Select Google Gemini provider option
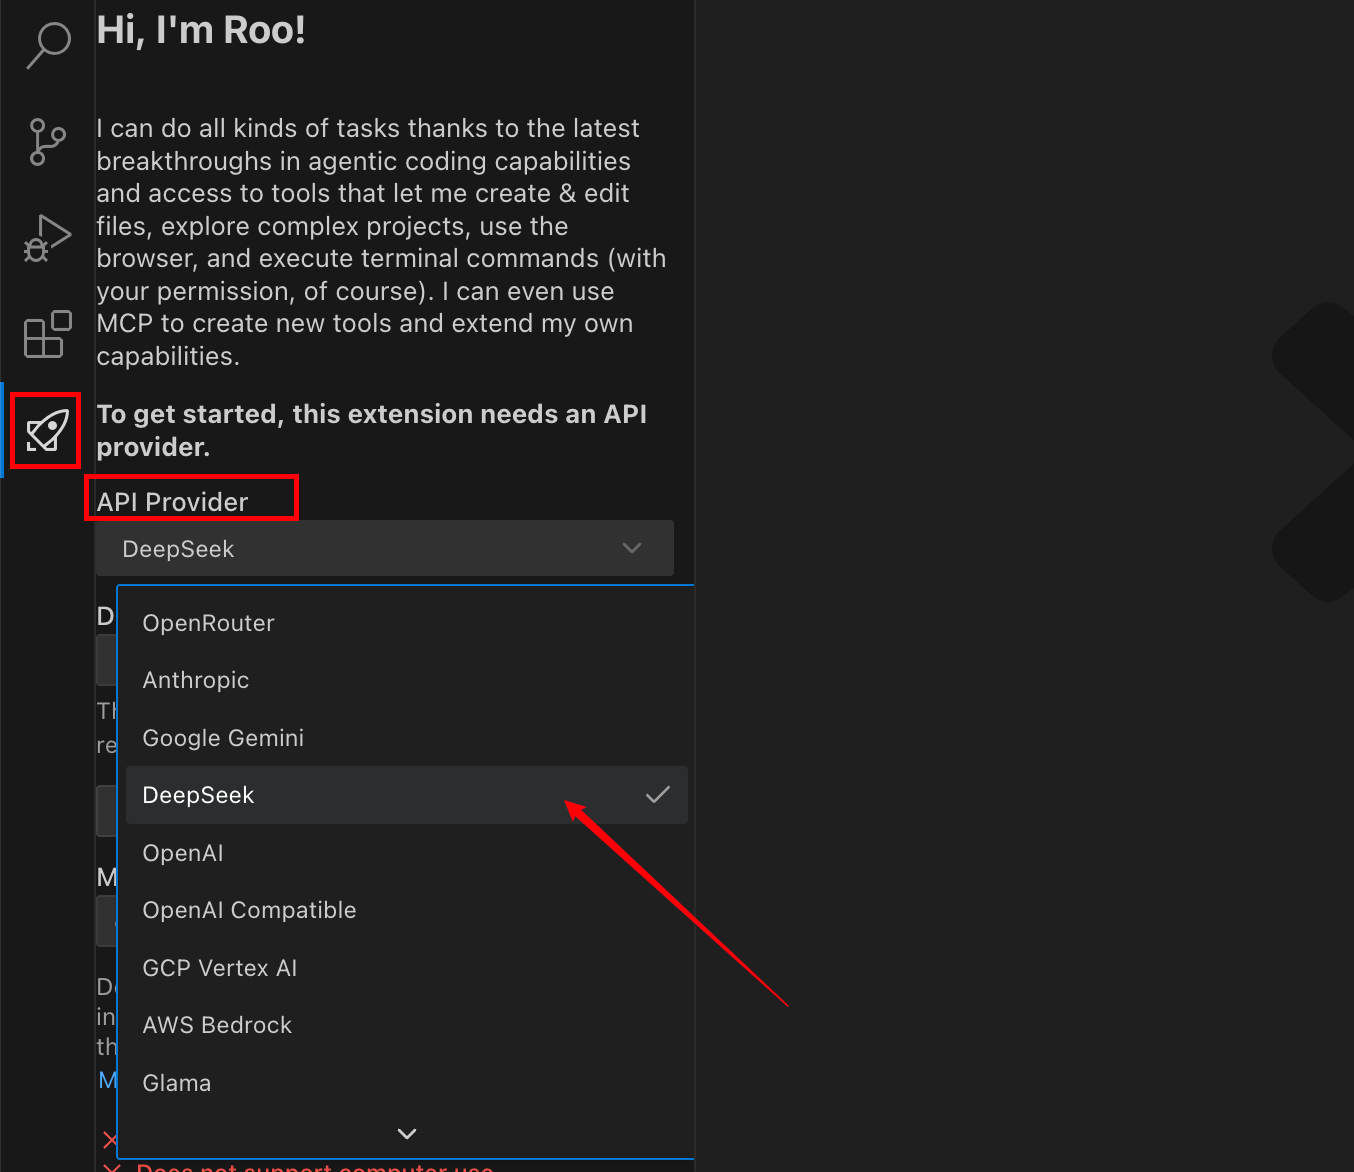This screenshot has height=1172, width=1354. (407, 738)
